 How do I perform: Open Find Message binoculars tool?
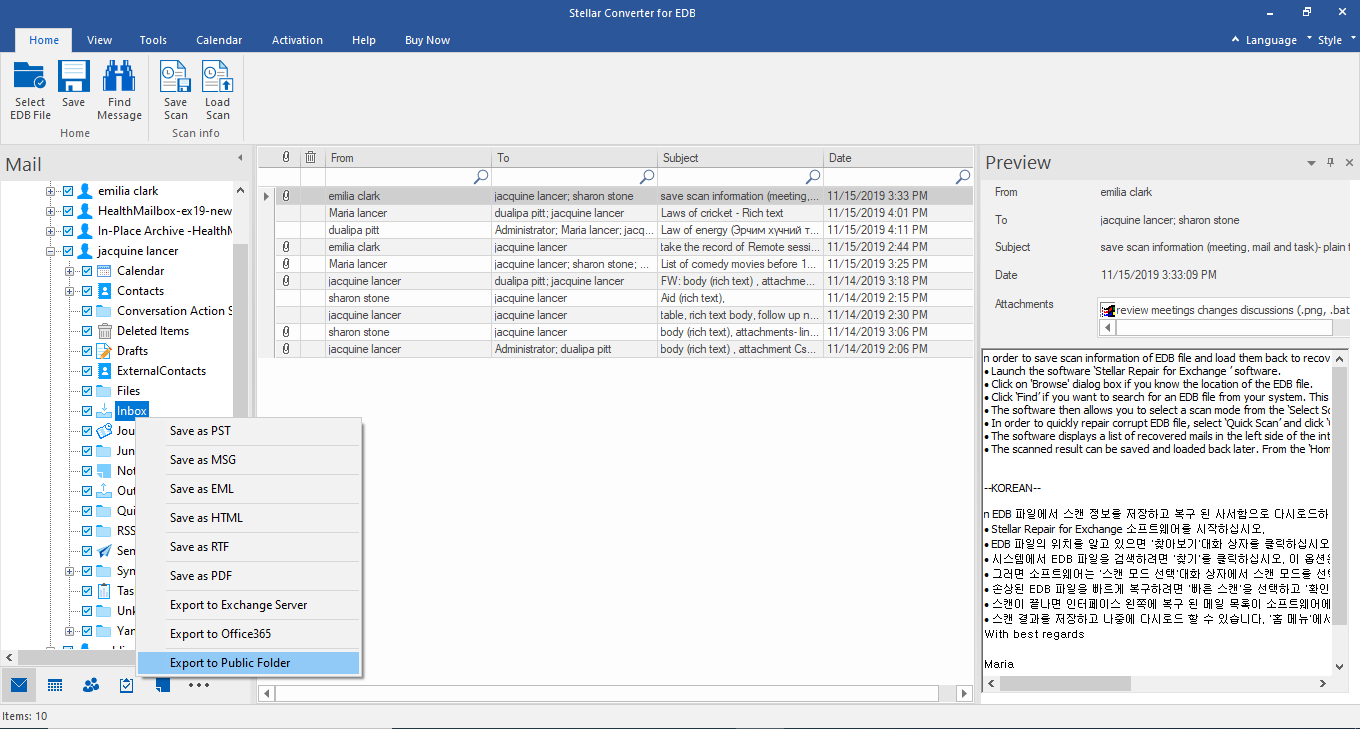click(119, 76)
